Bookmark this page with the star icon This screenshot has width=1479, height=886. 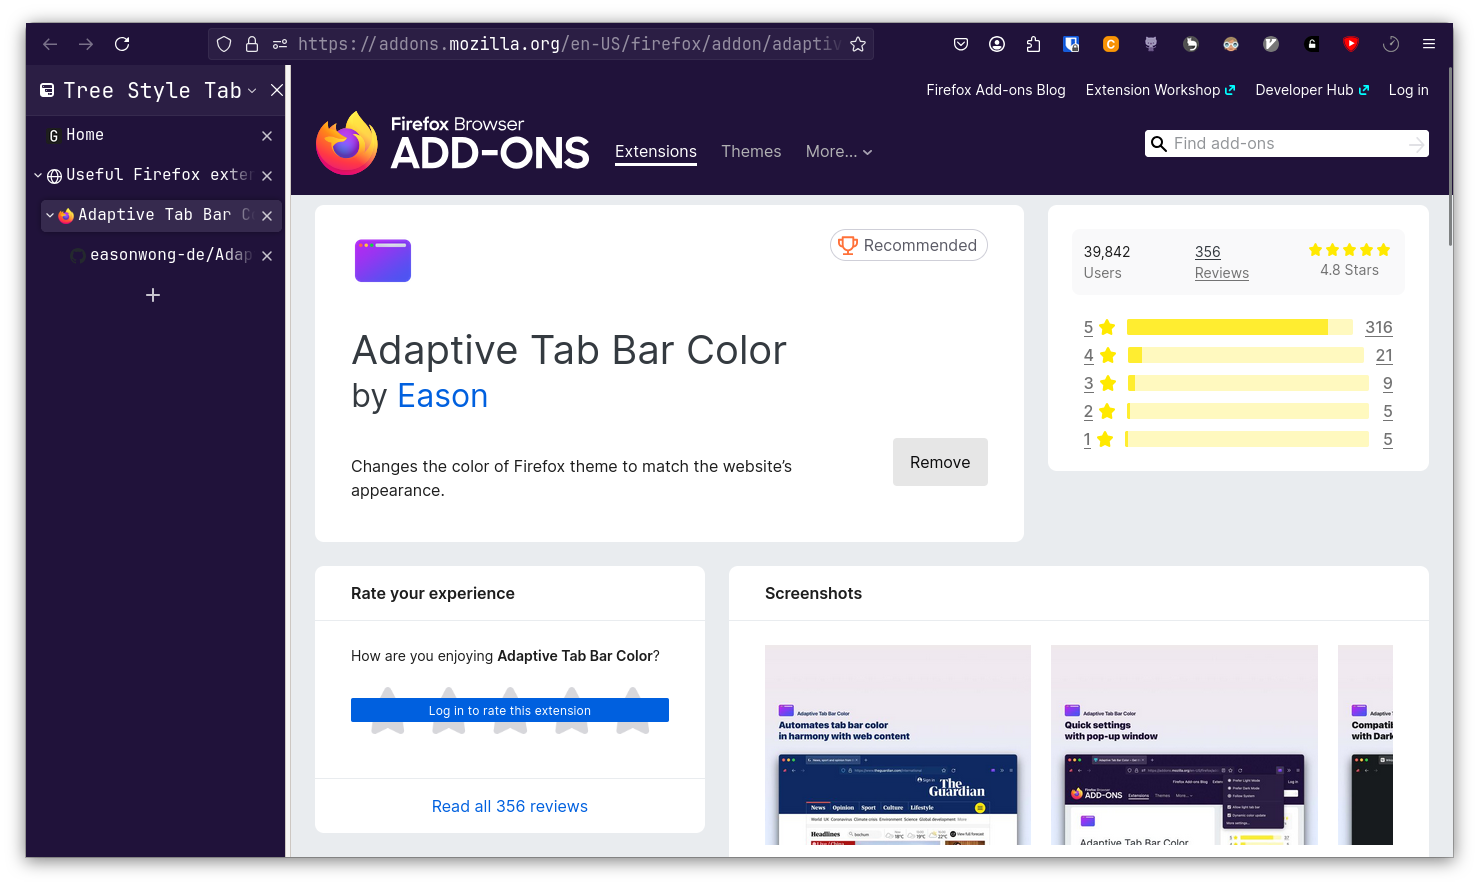pyautogui.click(x=858, y=44)
